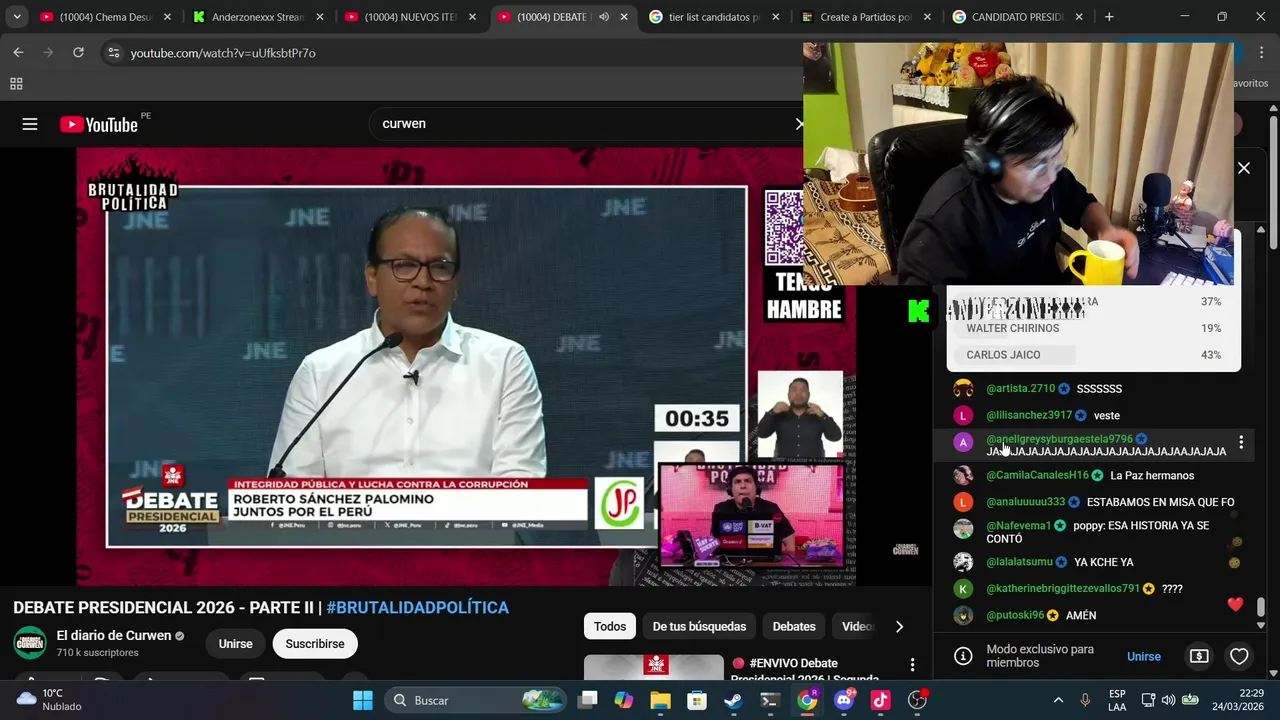Open @artista.2710 chat username

pos(1020,389)
